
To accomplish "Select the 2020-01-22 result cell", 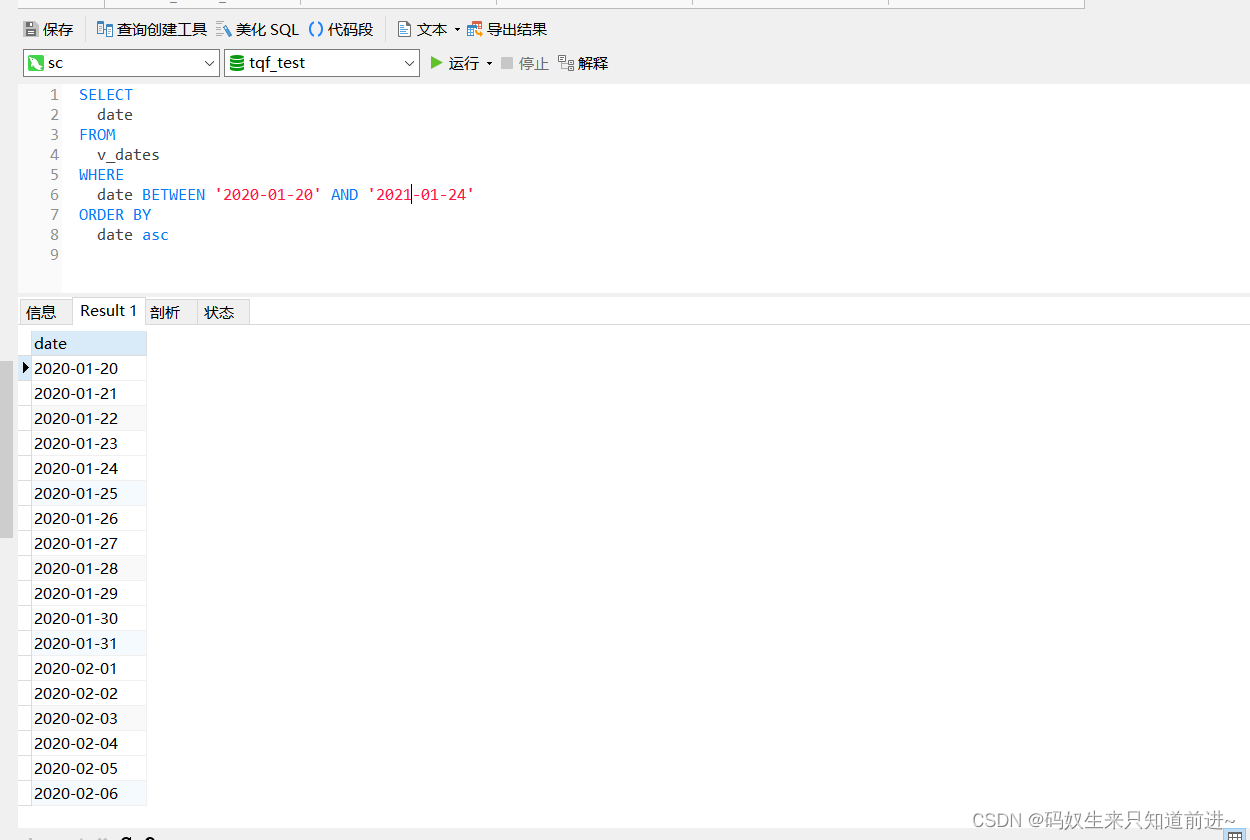I will (89, 418).
